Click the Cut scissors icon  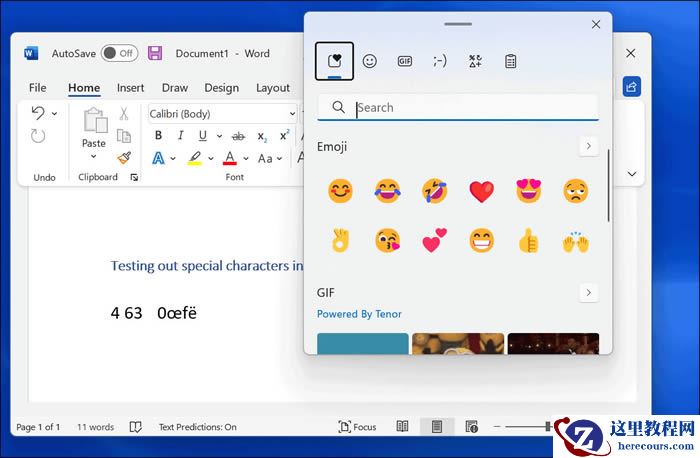click(x=124, y=114)
